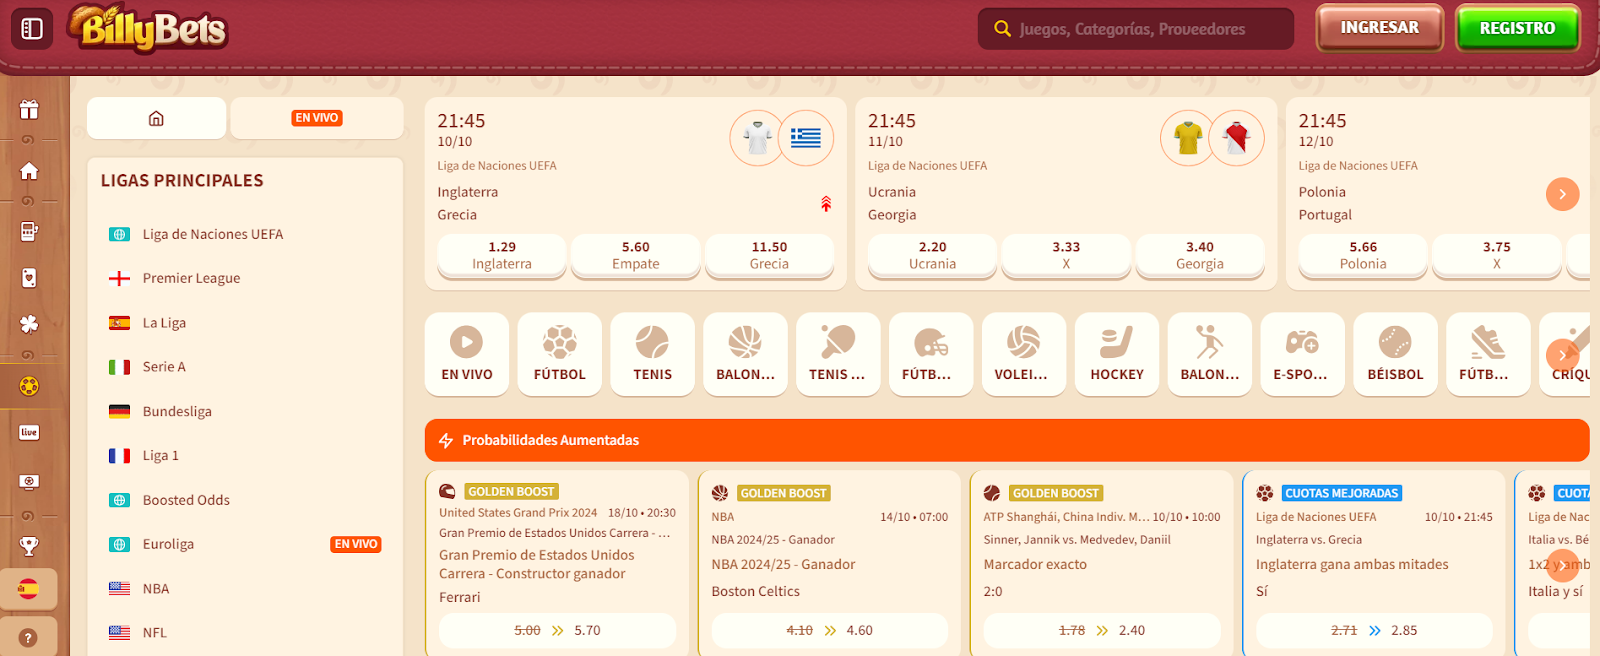Image resolution: width=1600 pixels, height=656 pixels.
Task: Toggle the sidebar menu panel icon
Action: coord(32,29)
